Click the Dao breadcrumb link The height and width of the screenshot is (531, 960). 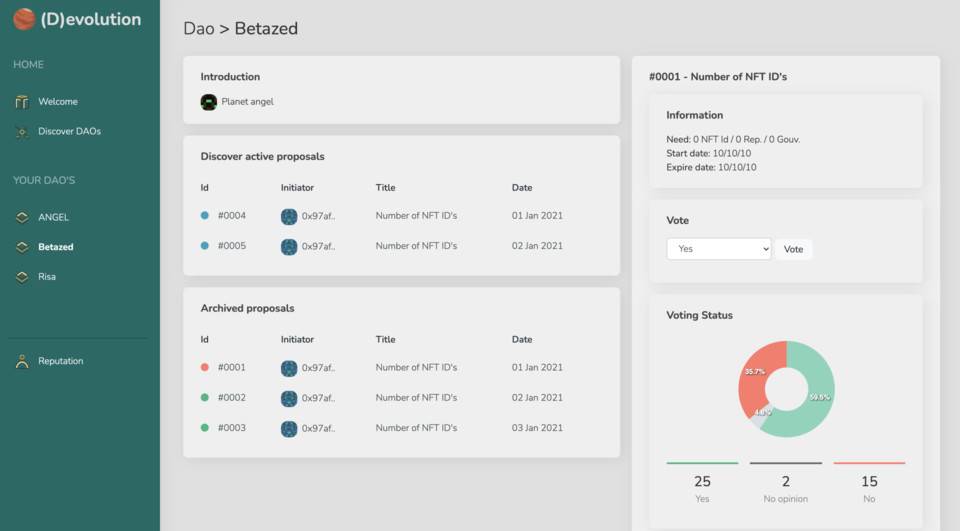click(199, 28)
